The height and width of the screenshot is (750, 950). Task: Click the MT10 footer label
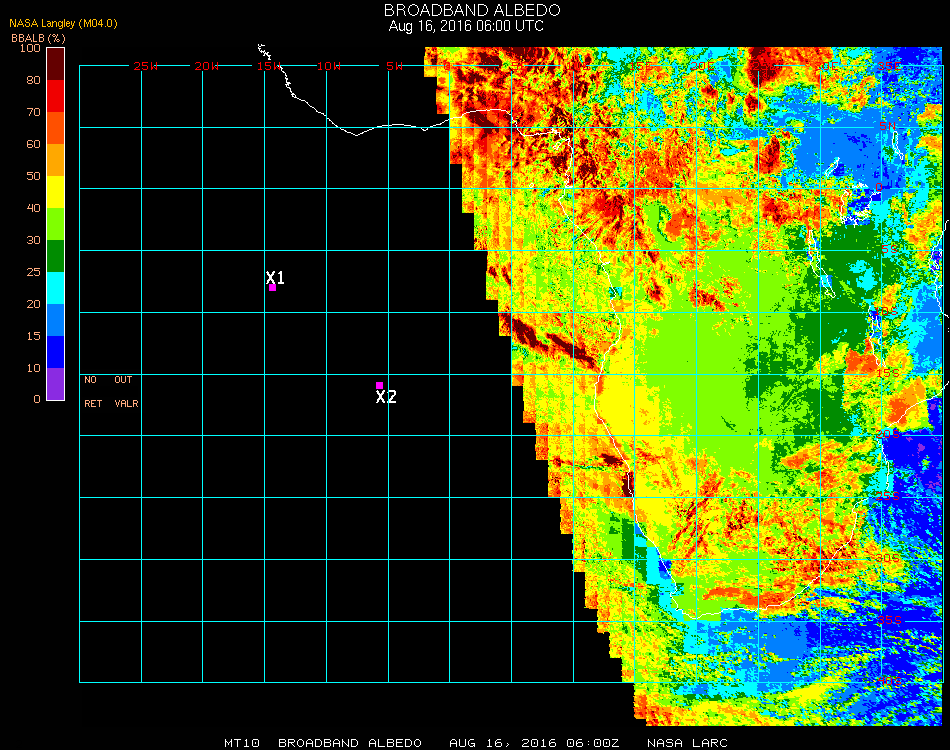(243, 743)
